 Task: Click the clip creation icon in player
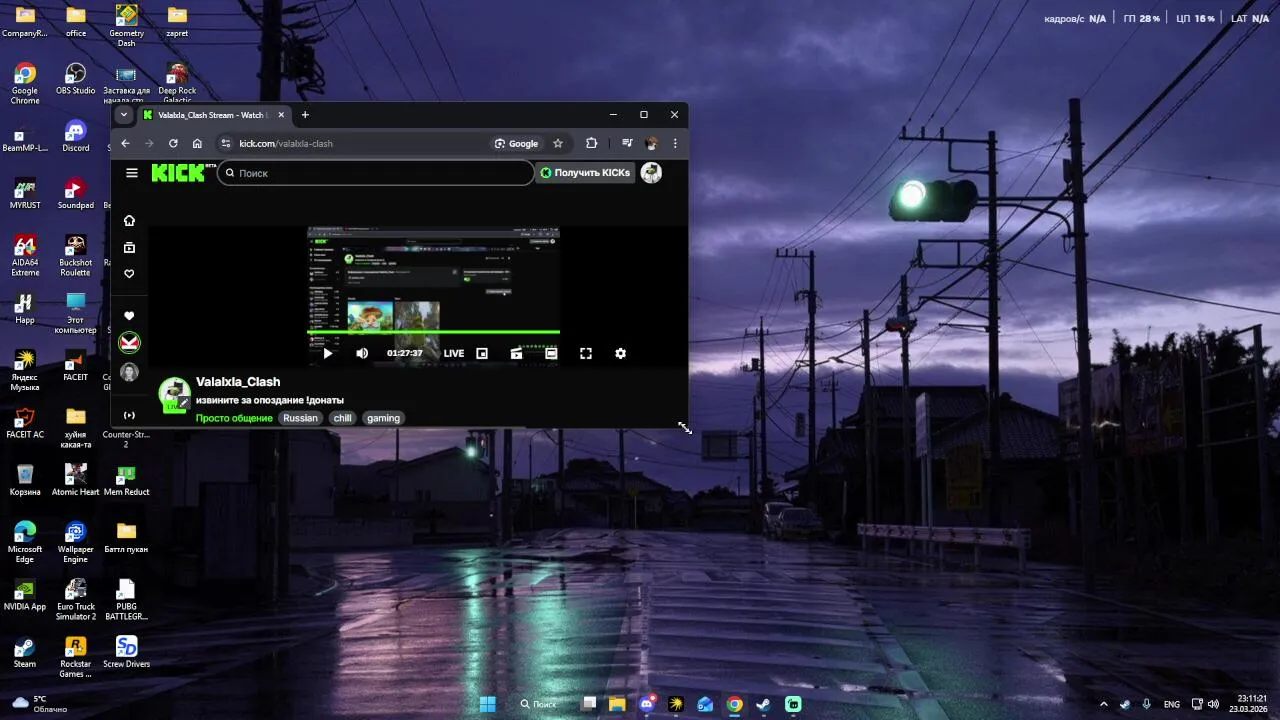point(516,353)
